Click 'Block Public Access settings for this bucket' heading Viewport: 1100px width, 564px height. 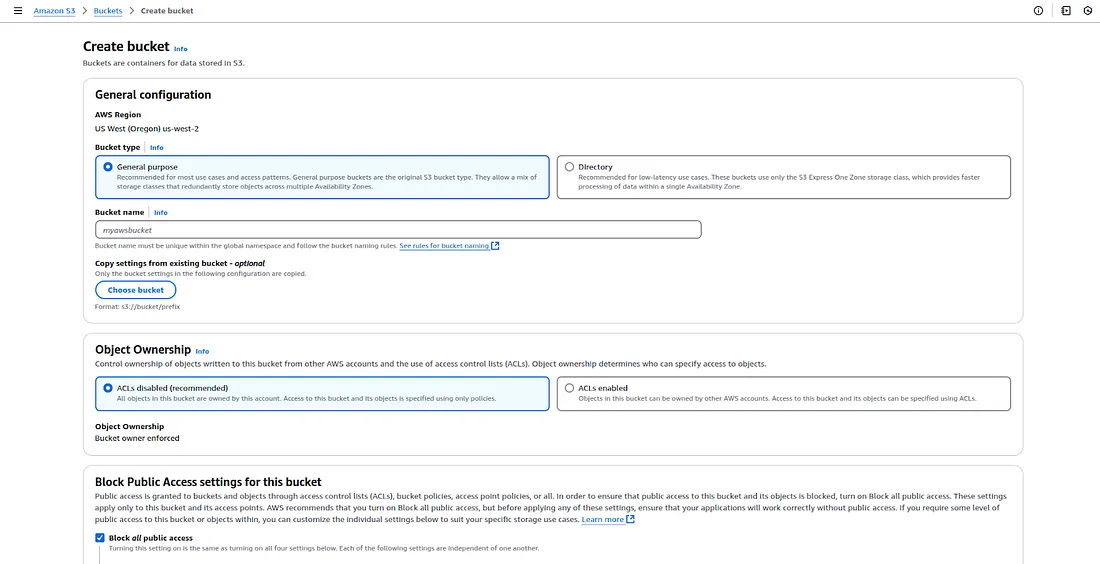(208, 482)
